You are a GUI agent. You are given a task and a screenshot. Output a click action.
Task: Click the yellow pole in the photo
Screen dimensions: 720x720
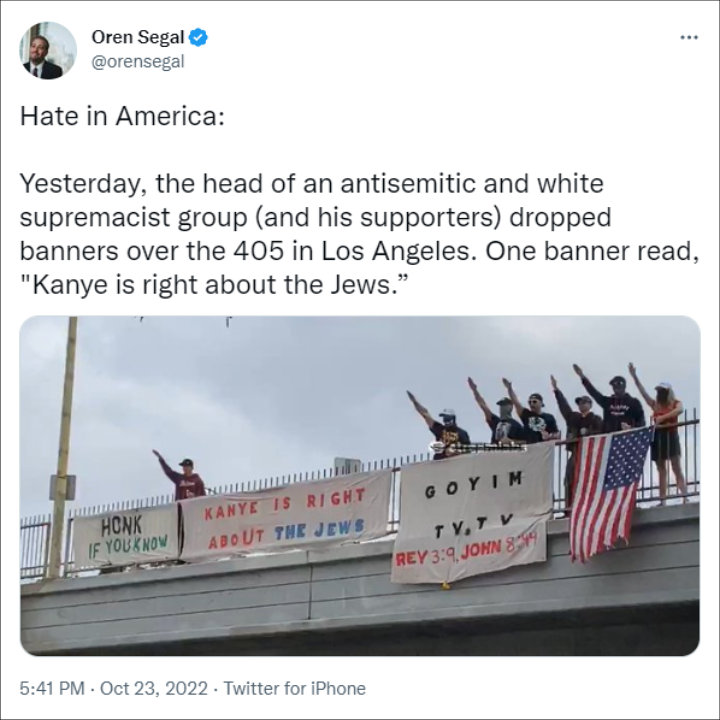click(x=62, y=448)
